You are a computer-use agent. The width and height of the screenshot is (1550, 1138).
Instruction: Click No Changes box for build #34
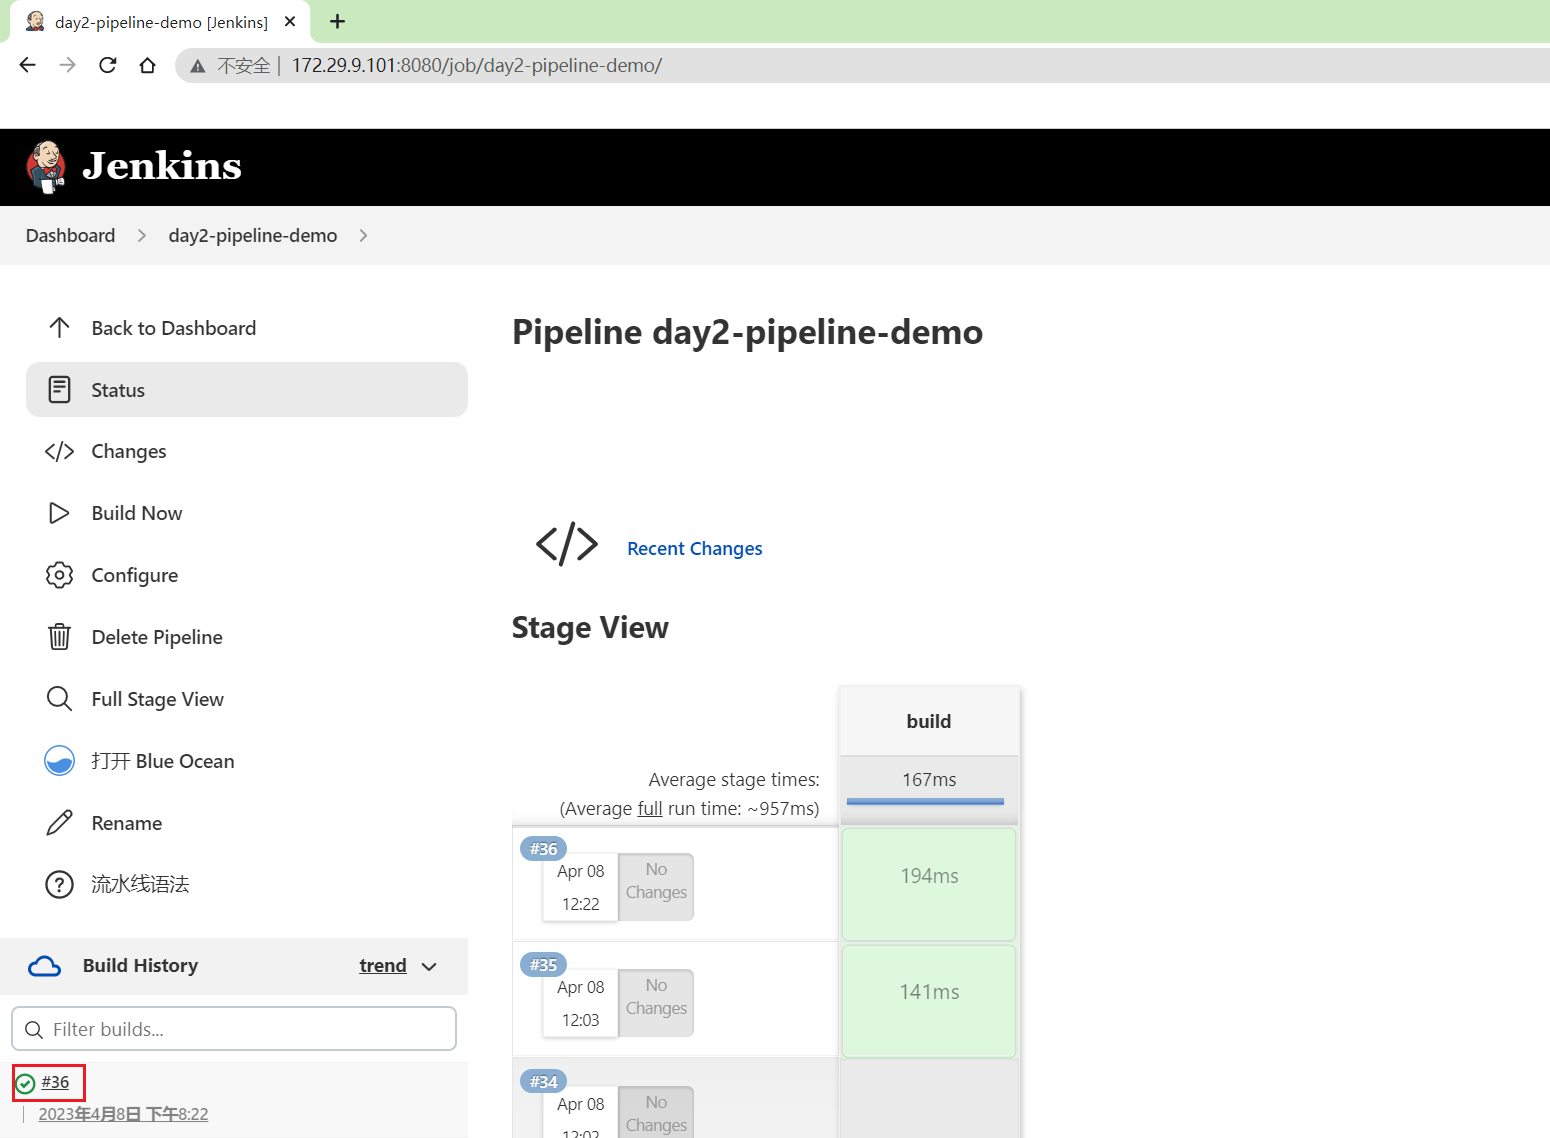tap(656, 1112)
